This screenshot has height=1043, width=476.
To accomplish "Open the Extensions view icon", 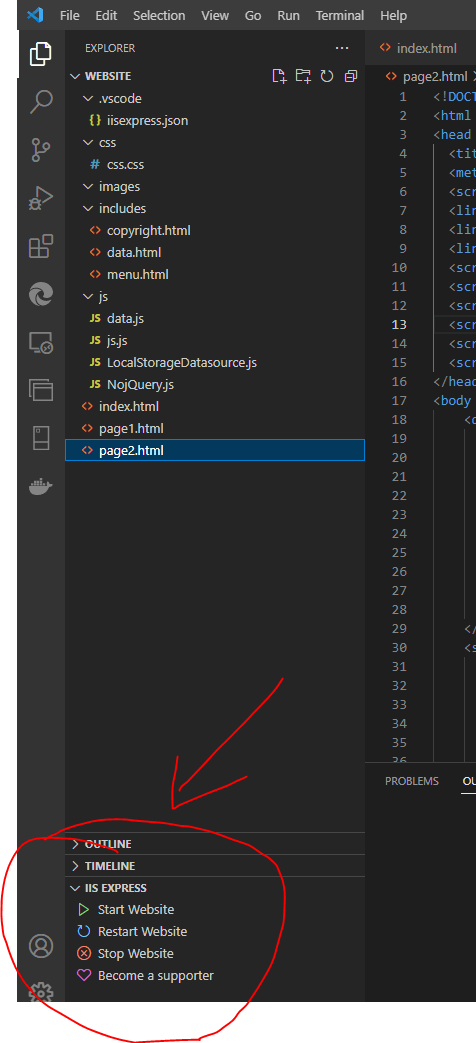I will [x=41, y=245].
